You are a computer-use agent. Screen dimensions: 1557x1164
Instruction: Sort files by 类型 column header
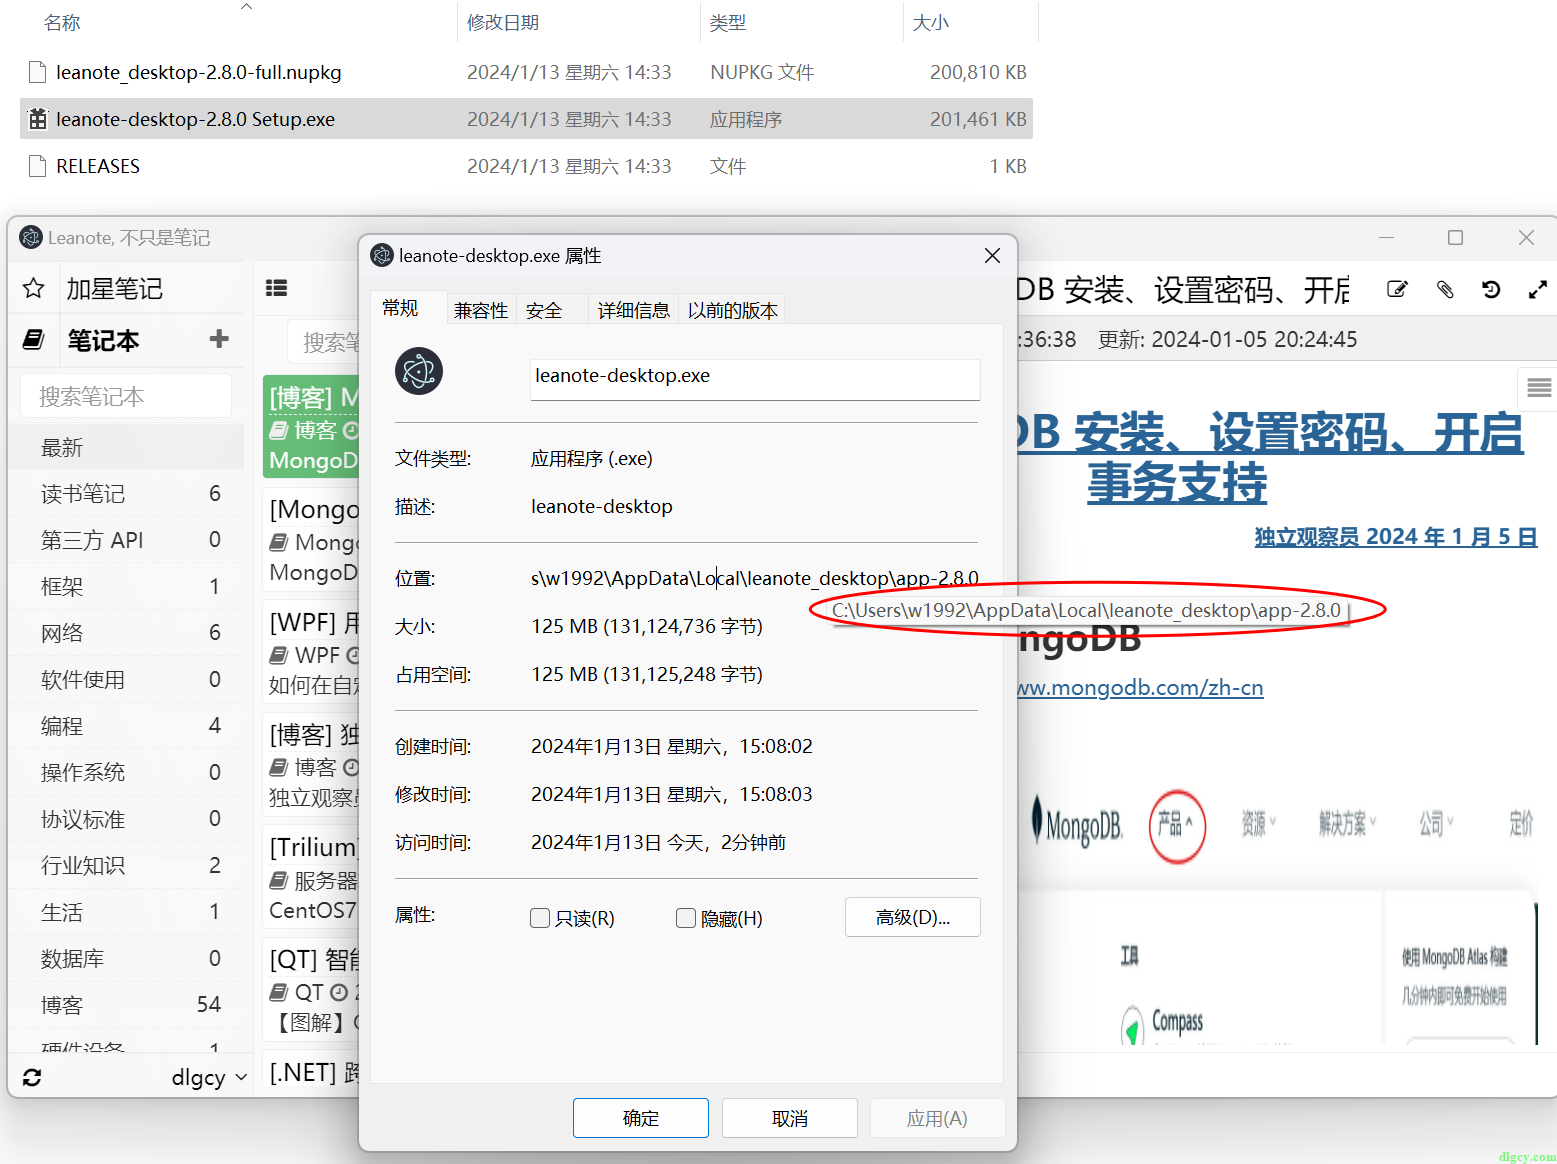click(728, 22)
